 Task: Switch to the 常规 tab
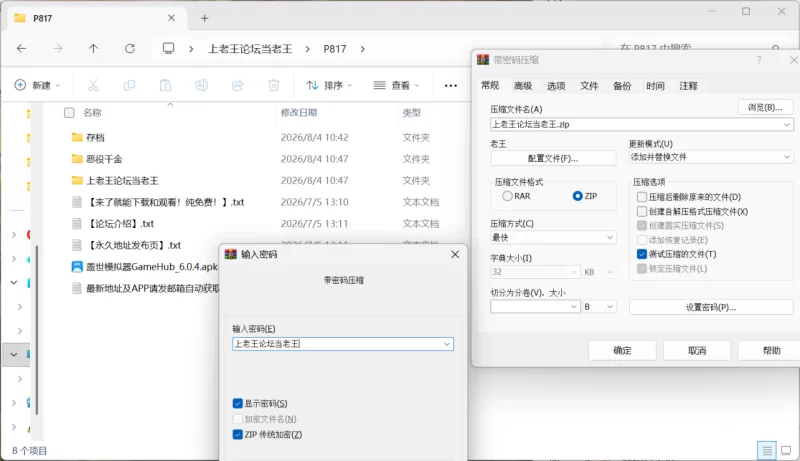[x=490, y=85]
